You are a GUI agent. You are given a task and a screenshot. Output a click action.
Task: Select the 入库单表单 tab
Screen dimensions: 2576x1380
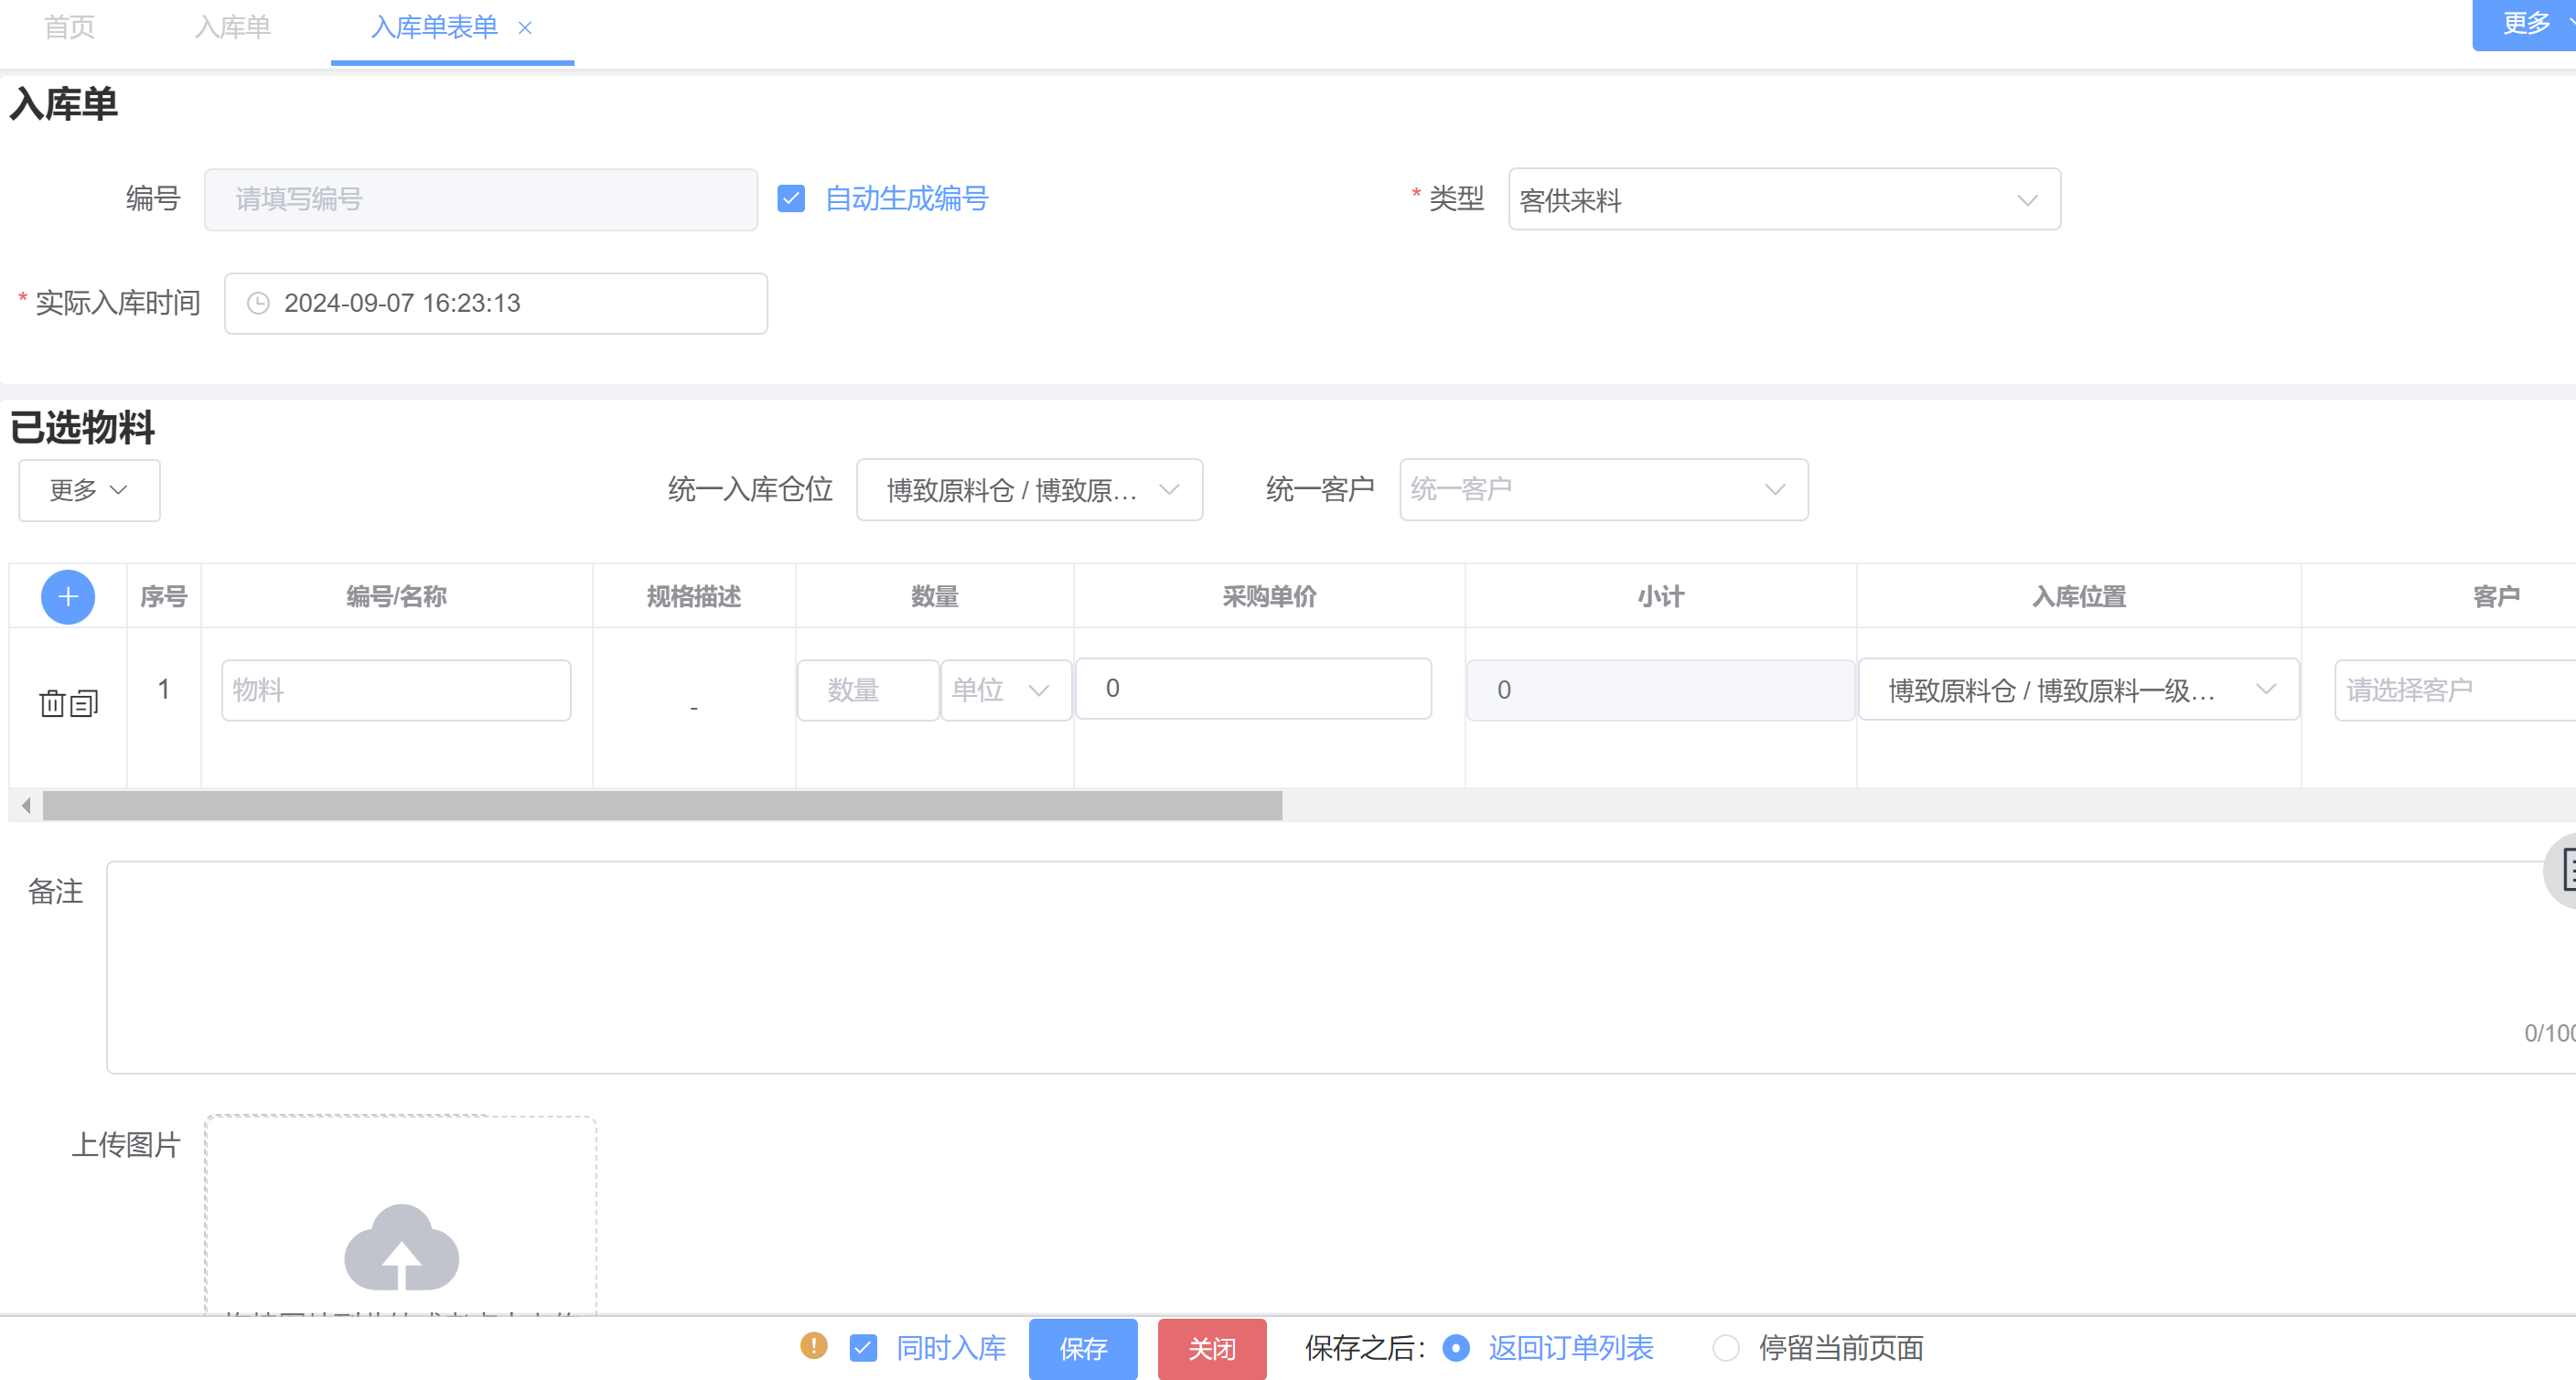click(434, 27)
